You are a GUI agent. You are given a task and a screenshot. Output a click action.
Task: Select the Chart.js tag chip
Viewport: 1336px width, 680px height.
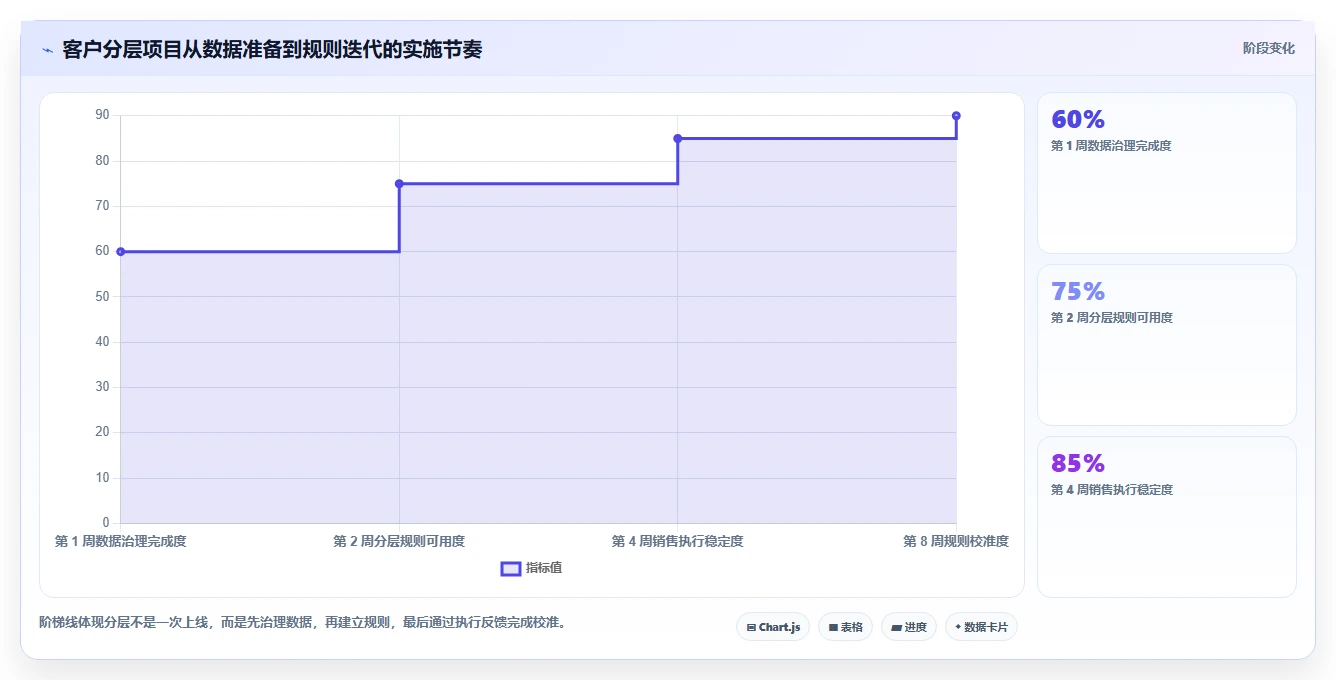pos(773,627)
